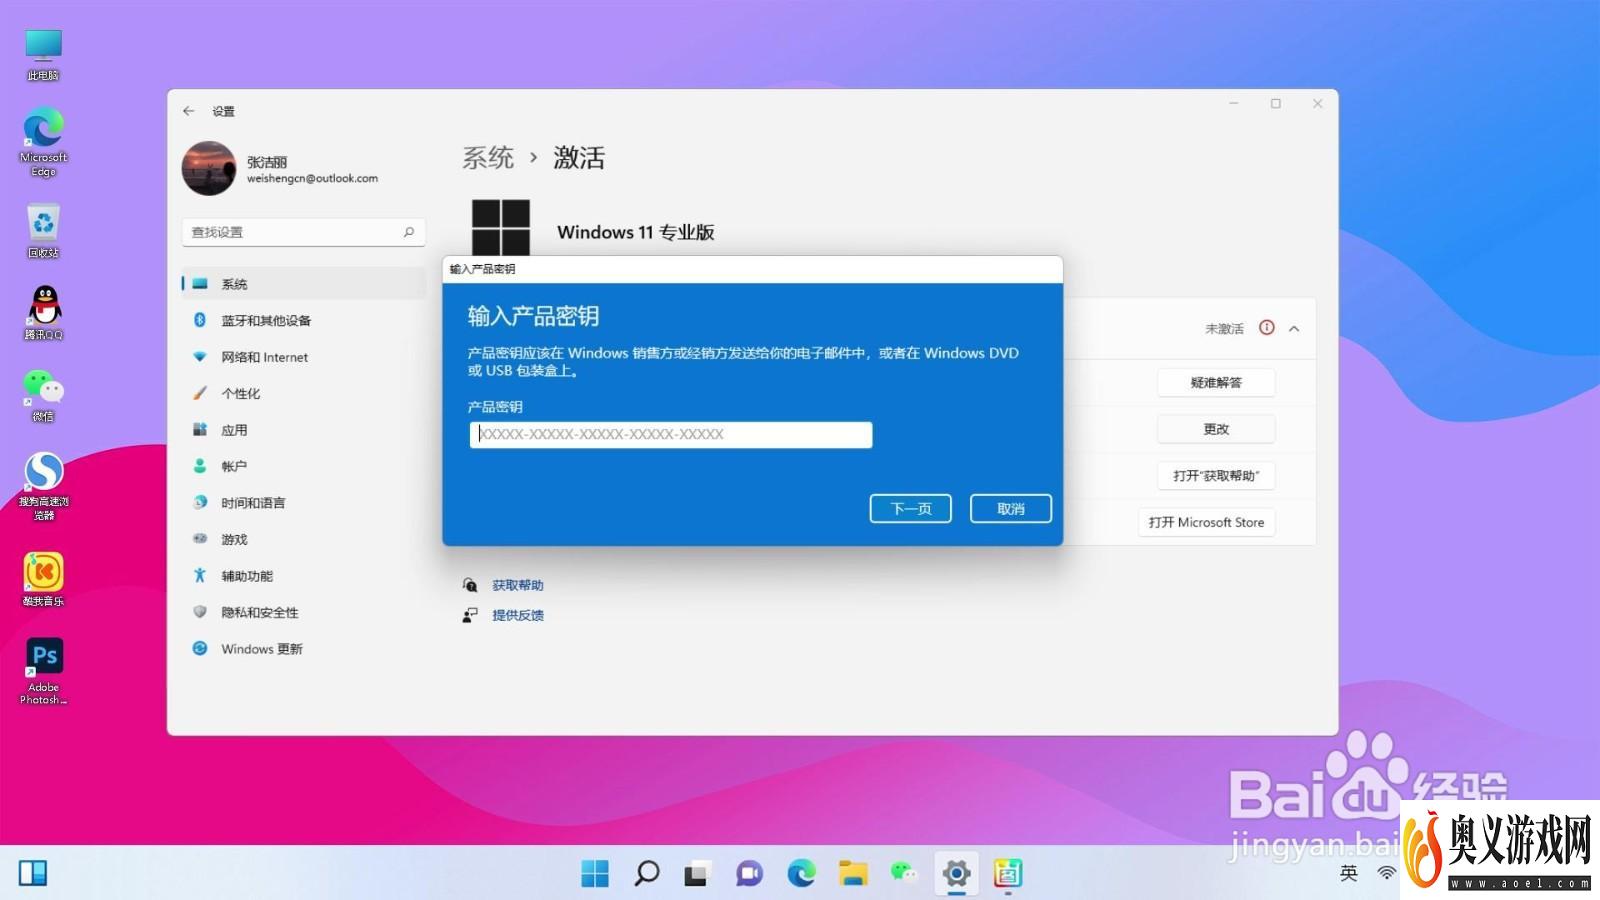
Task: Click the not-activated warning icon
Action: click(x=1266, y=328)
